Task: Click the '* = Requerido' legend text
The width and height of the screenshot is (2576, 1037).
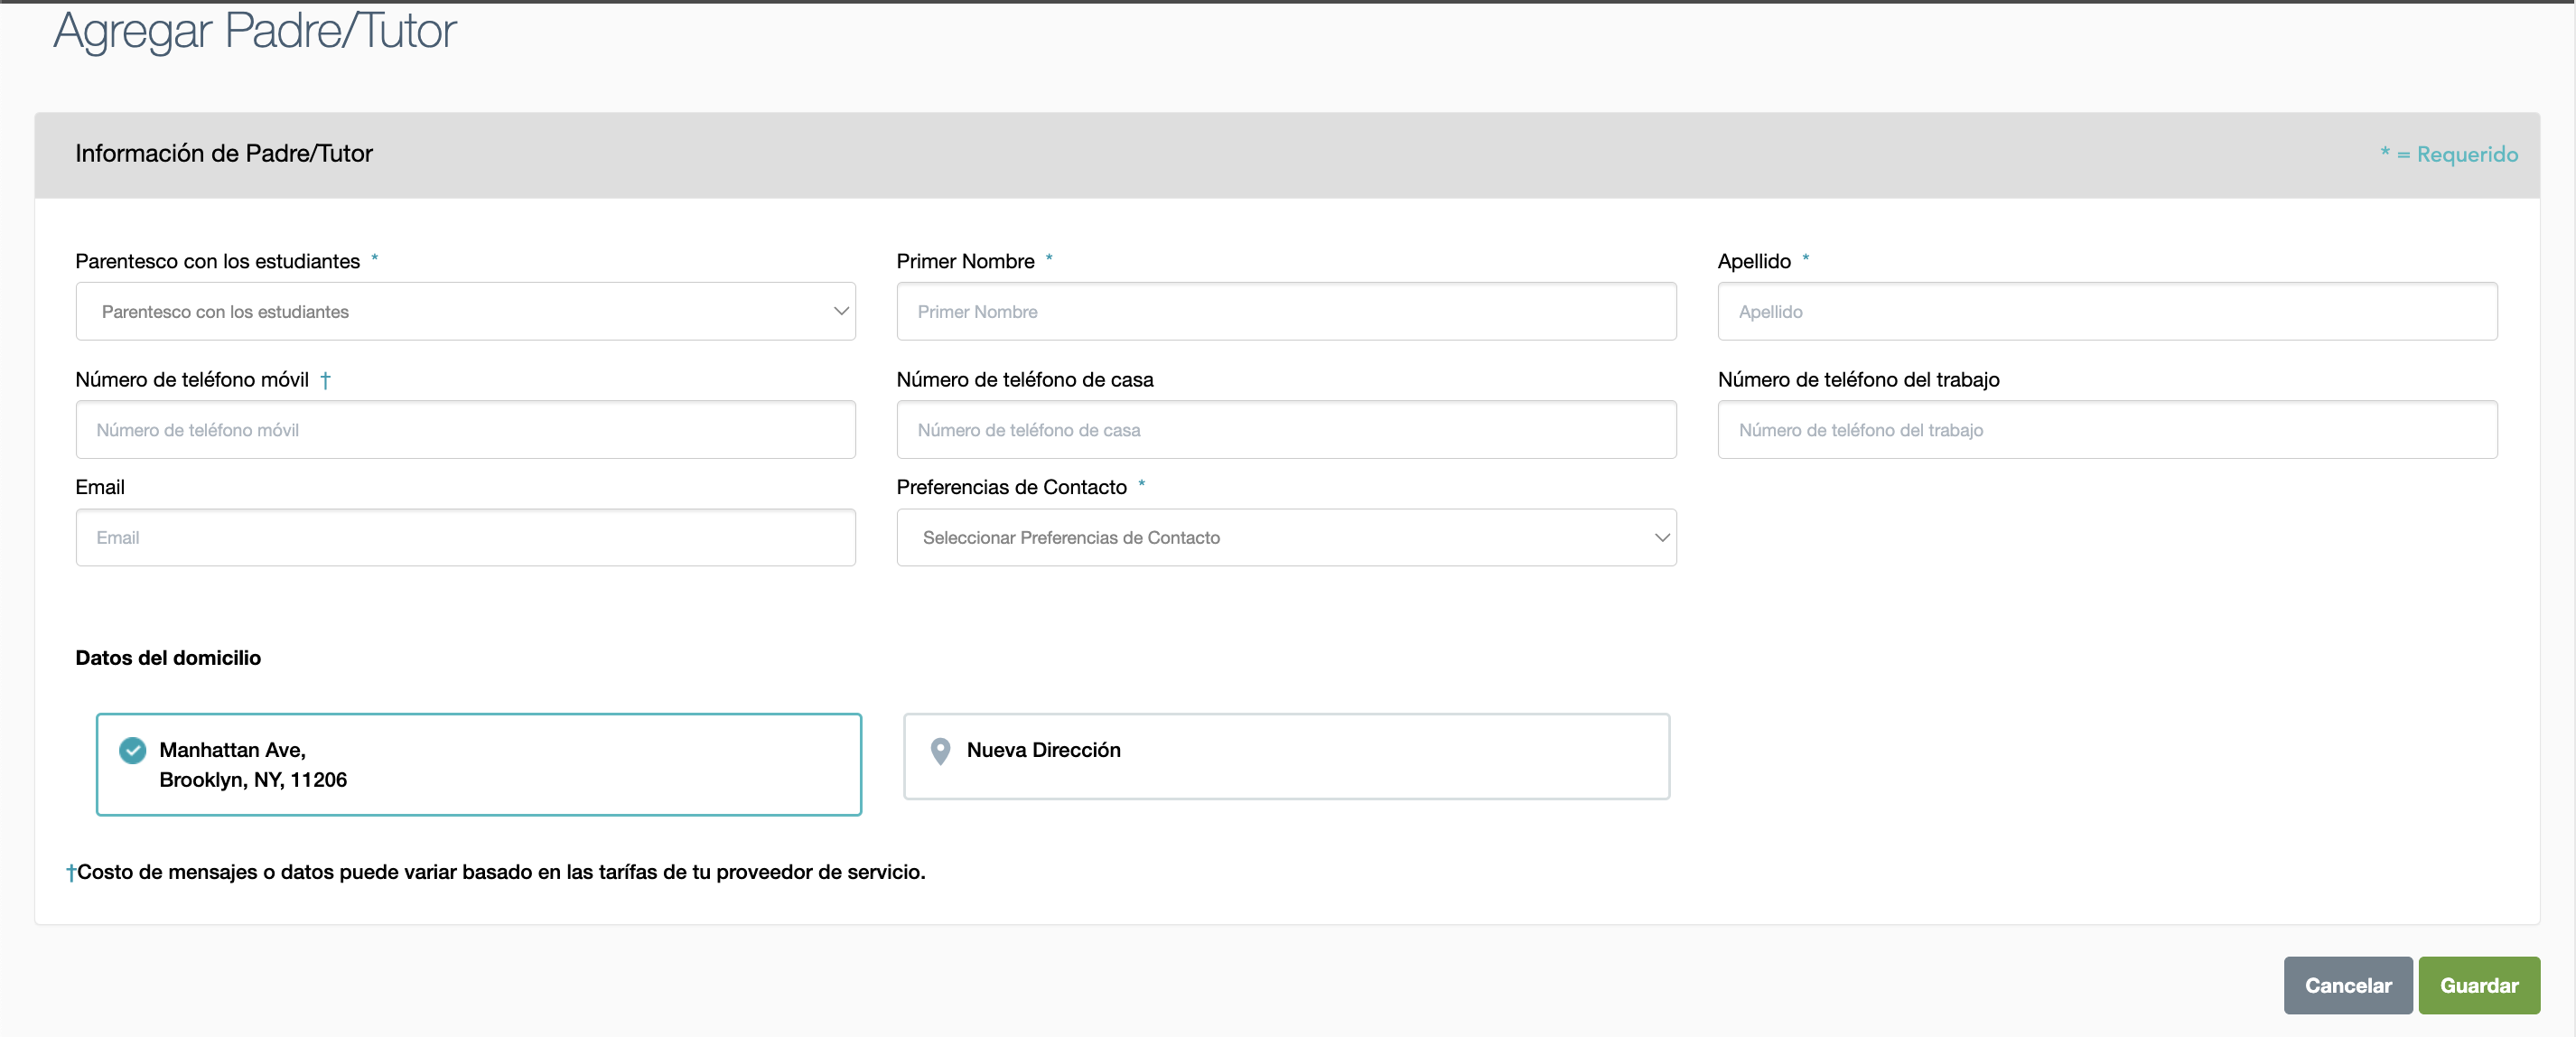Action: point(2449,154)
